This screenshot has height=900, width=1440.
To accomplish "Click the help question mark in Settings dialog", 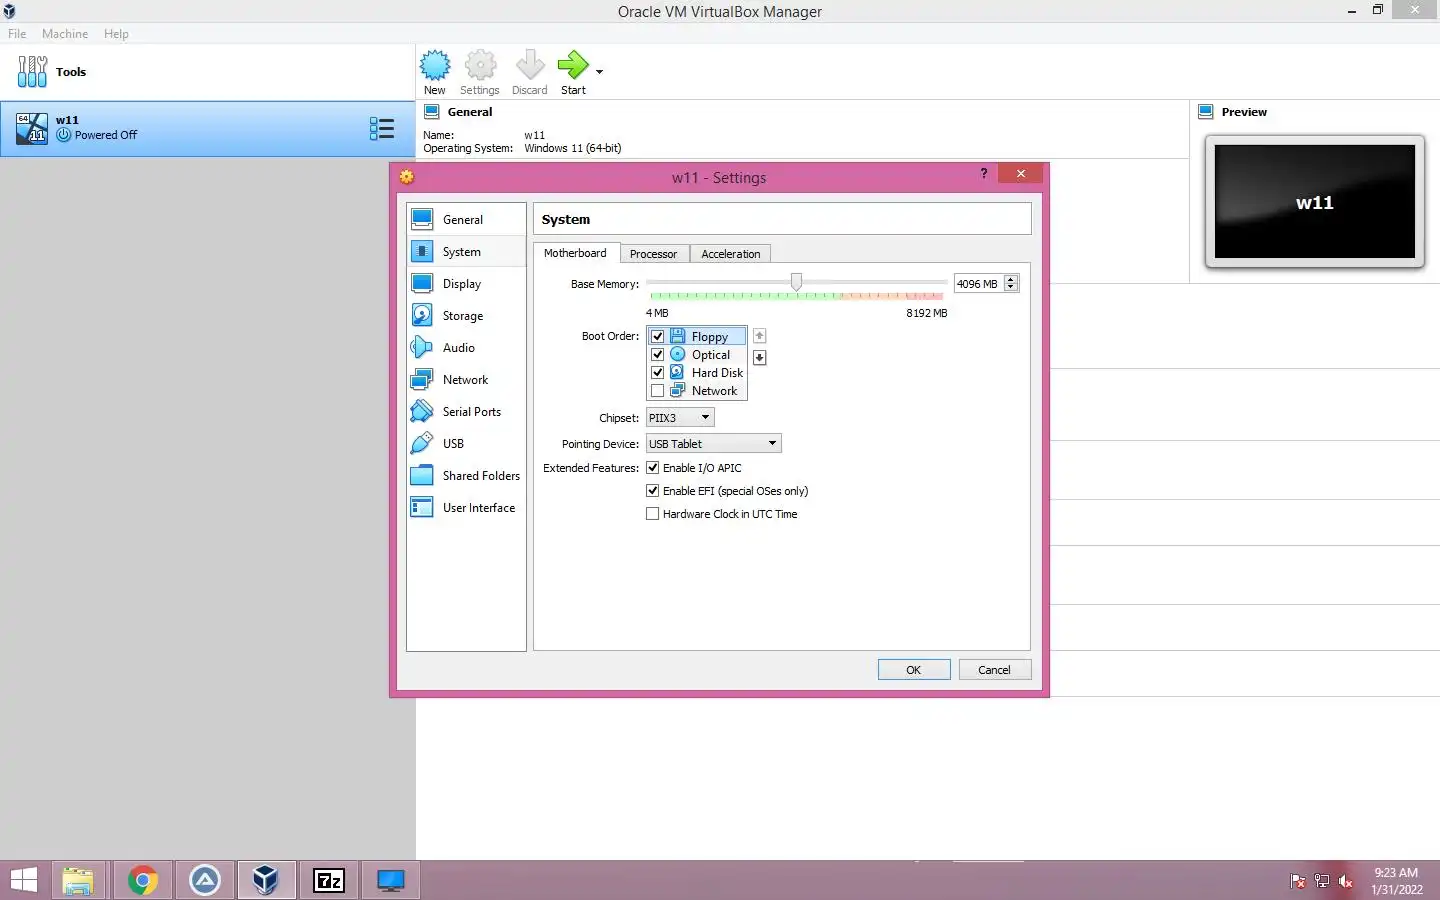I will (x=984, y=173).
